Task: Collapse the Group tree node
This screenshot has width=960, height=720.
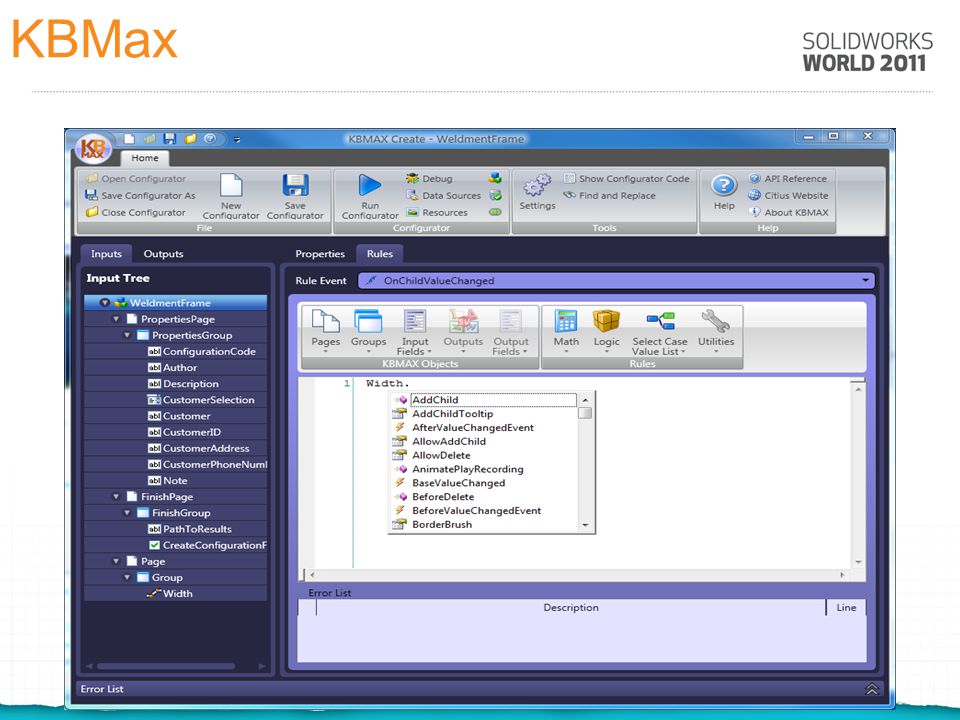Action: click(x=127, y=577)
